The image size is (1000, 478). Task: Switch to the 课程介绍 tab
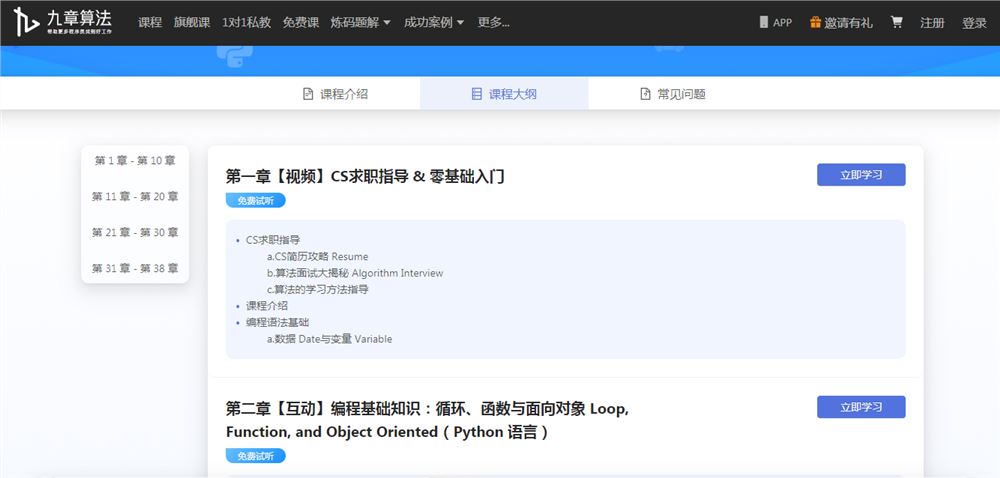335,94
